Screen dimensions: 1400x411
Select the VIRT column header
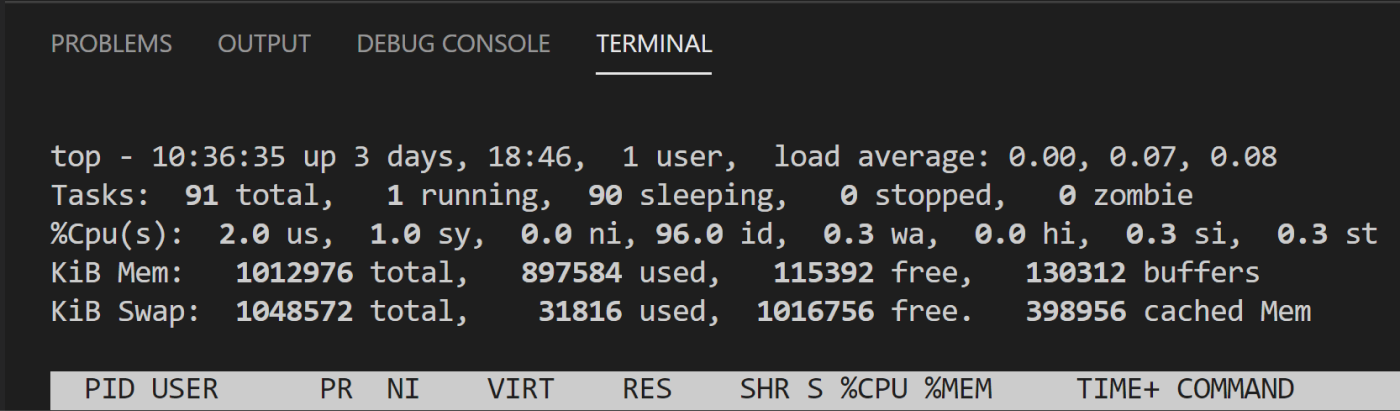click(x=520, y=388)
